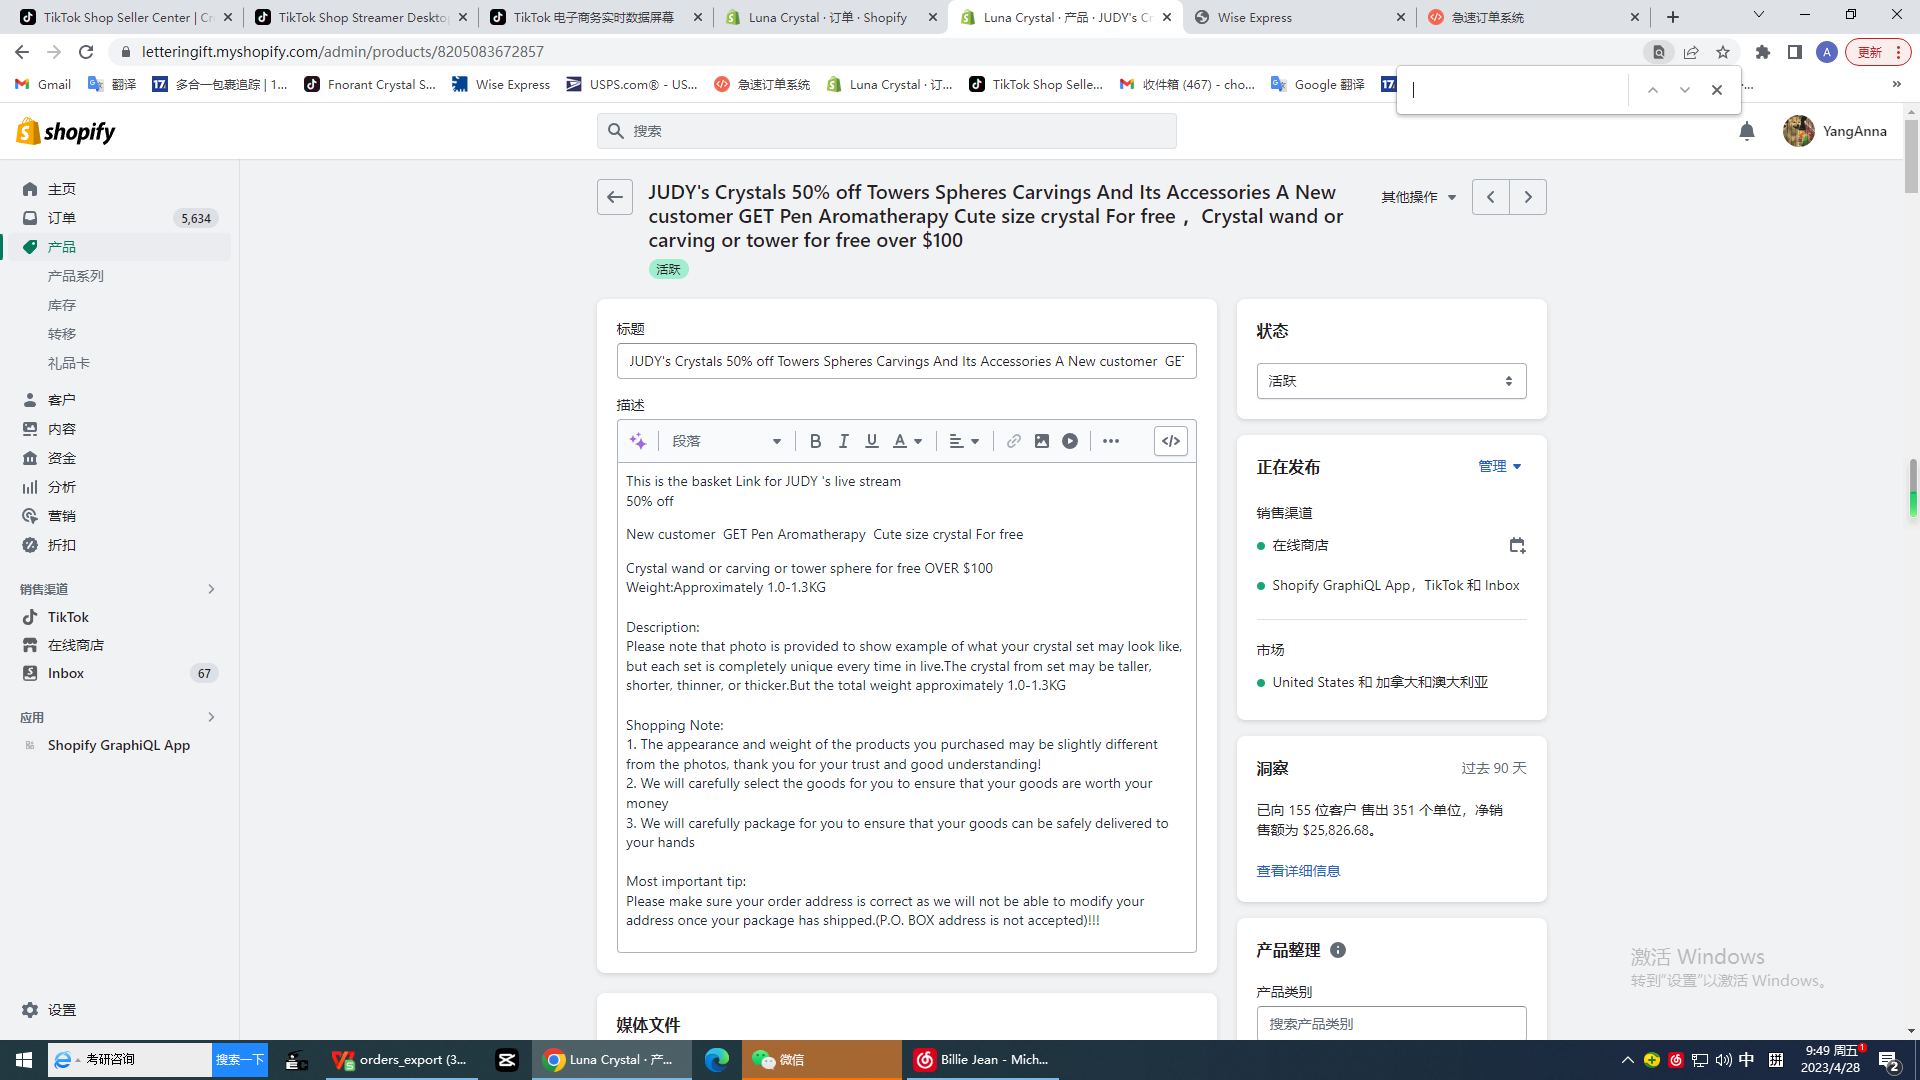1920x1080 pixels.
Task: Expand the 其他操作 actions menu
Action: coord(1418,197)
